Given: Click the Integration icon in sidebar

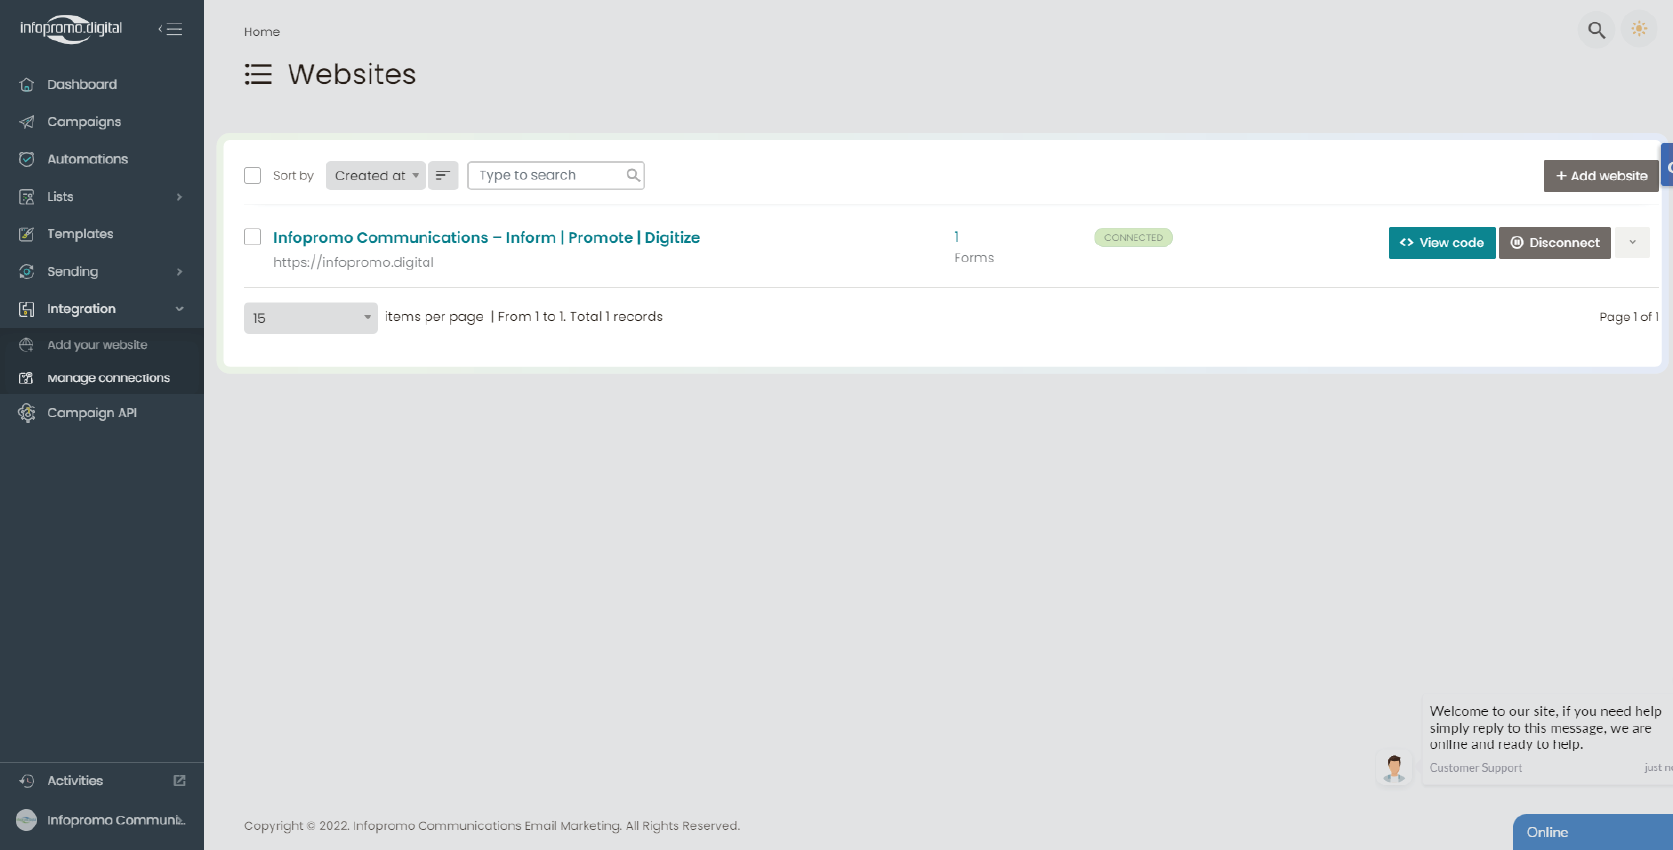Looking at the screenshot, I should pyautogui.click(x=27, y=309).
